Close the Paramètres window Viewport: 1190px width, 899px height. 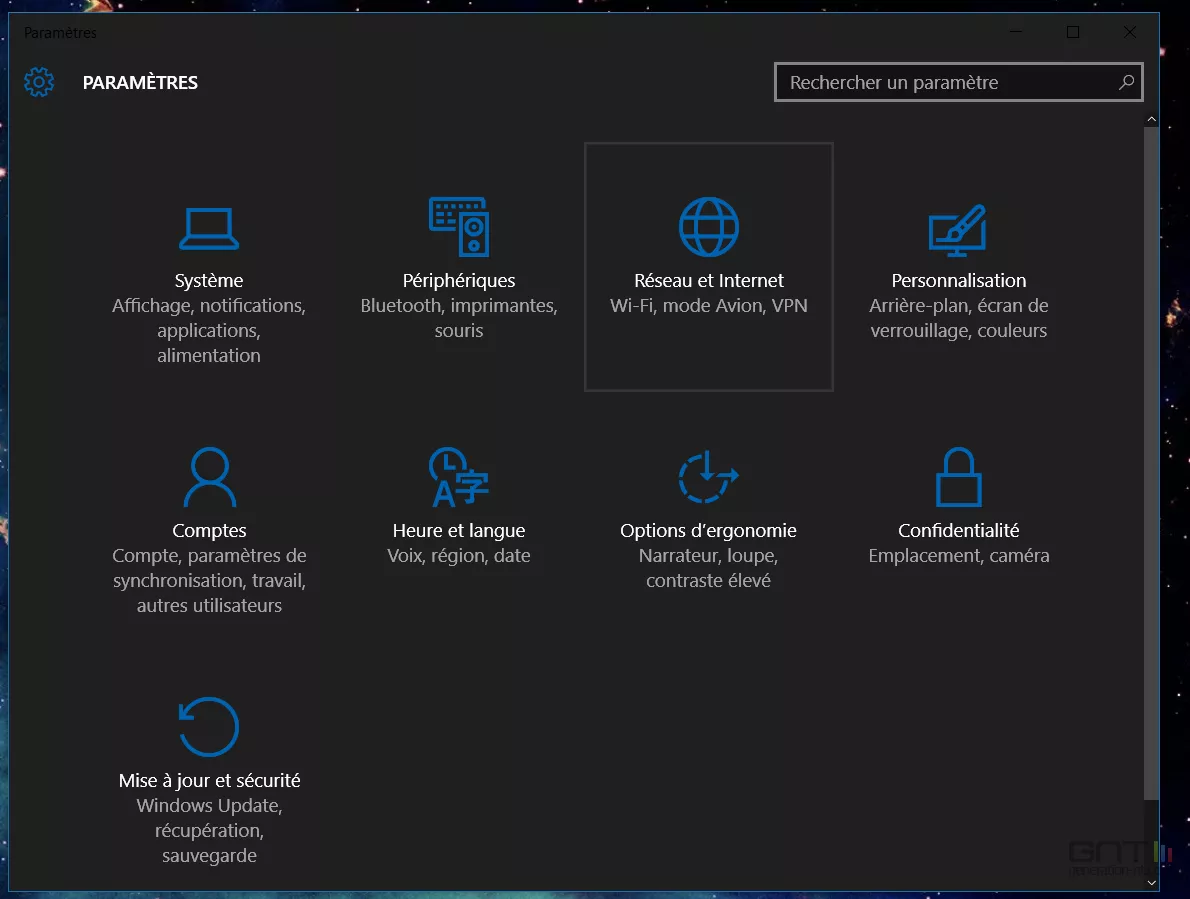(1130, 32)
